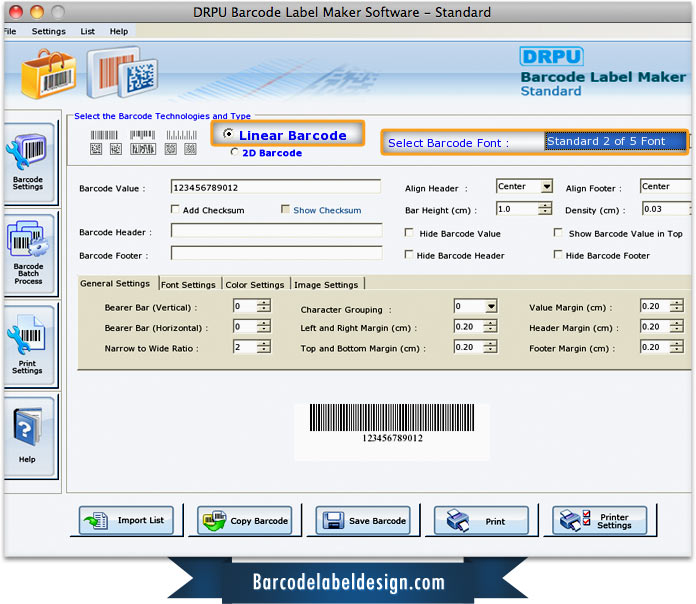Select the 2D Barcode radio button
This screenshot has width=696, height=604.
[x=234, y=152]
